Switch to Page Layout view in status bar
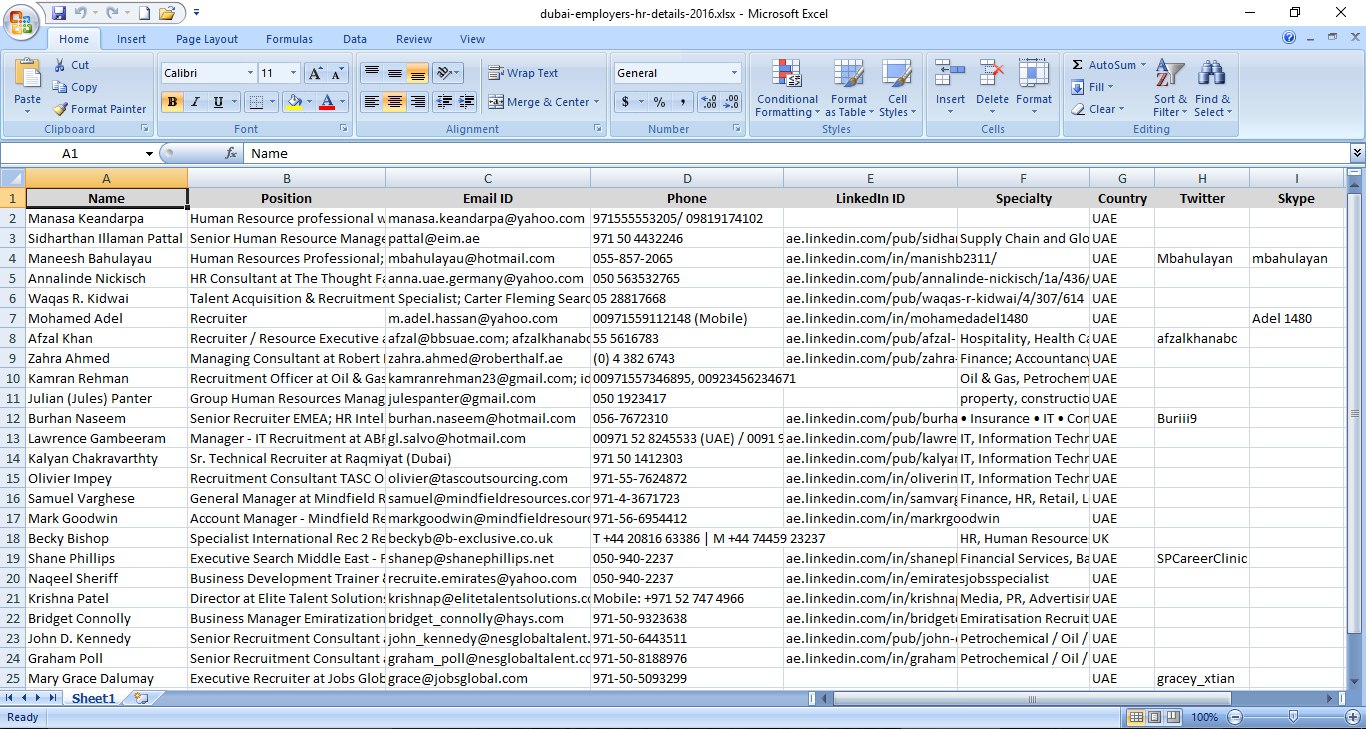 click(1154, 717)
